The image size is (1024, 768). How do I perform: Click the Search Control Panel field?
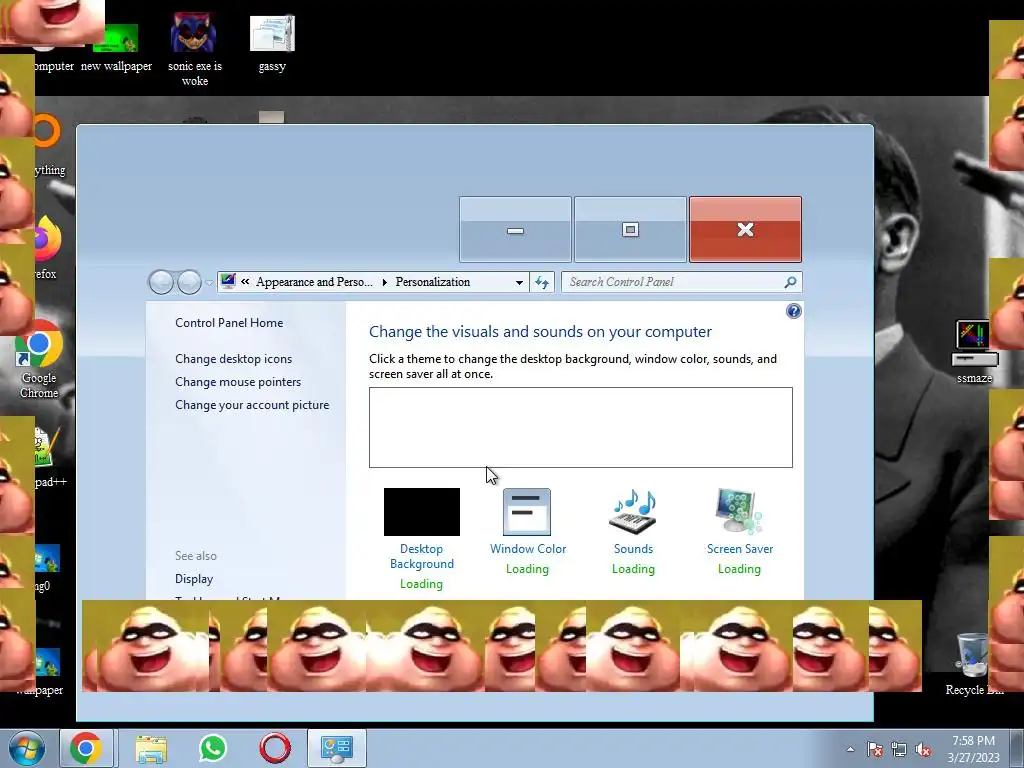(682, 282)
